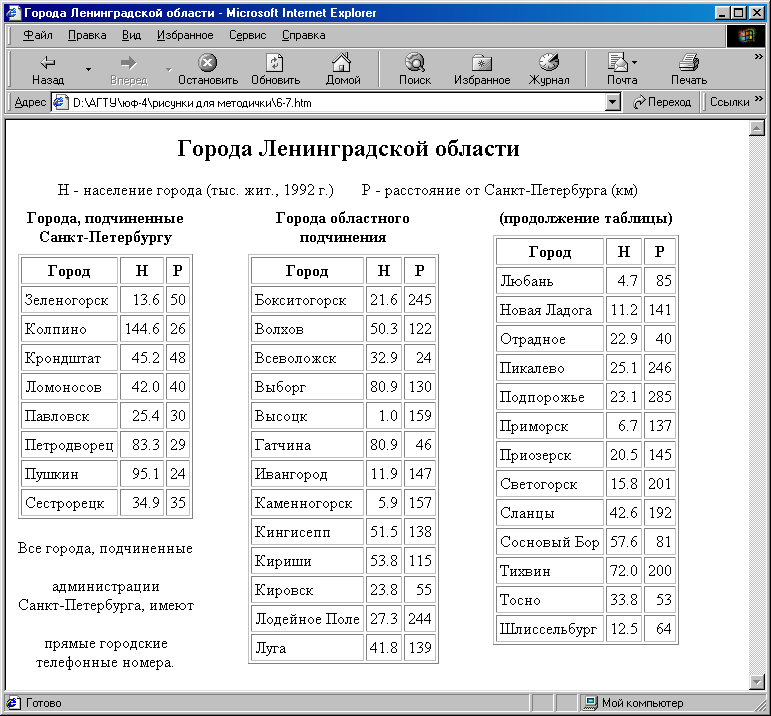Viewport: 771px width, 716px height.
Task: Click the Мой компьютер zone icon in the status bar
Action: [590, 703]
